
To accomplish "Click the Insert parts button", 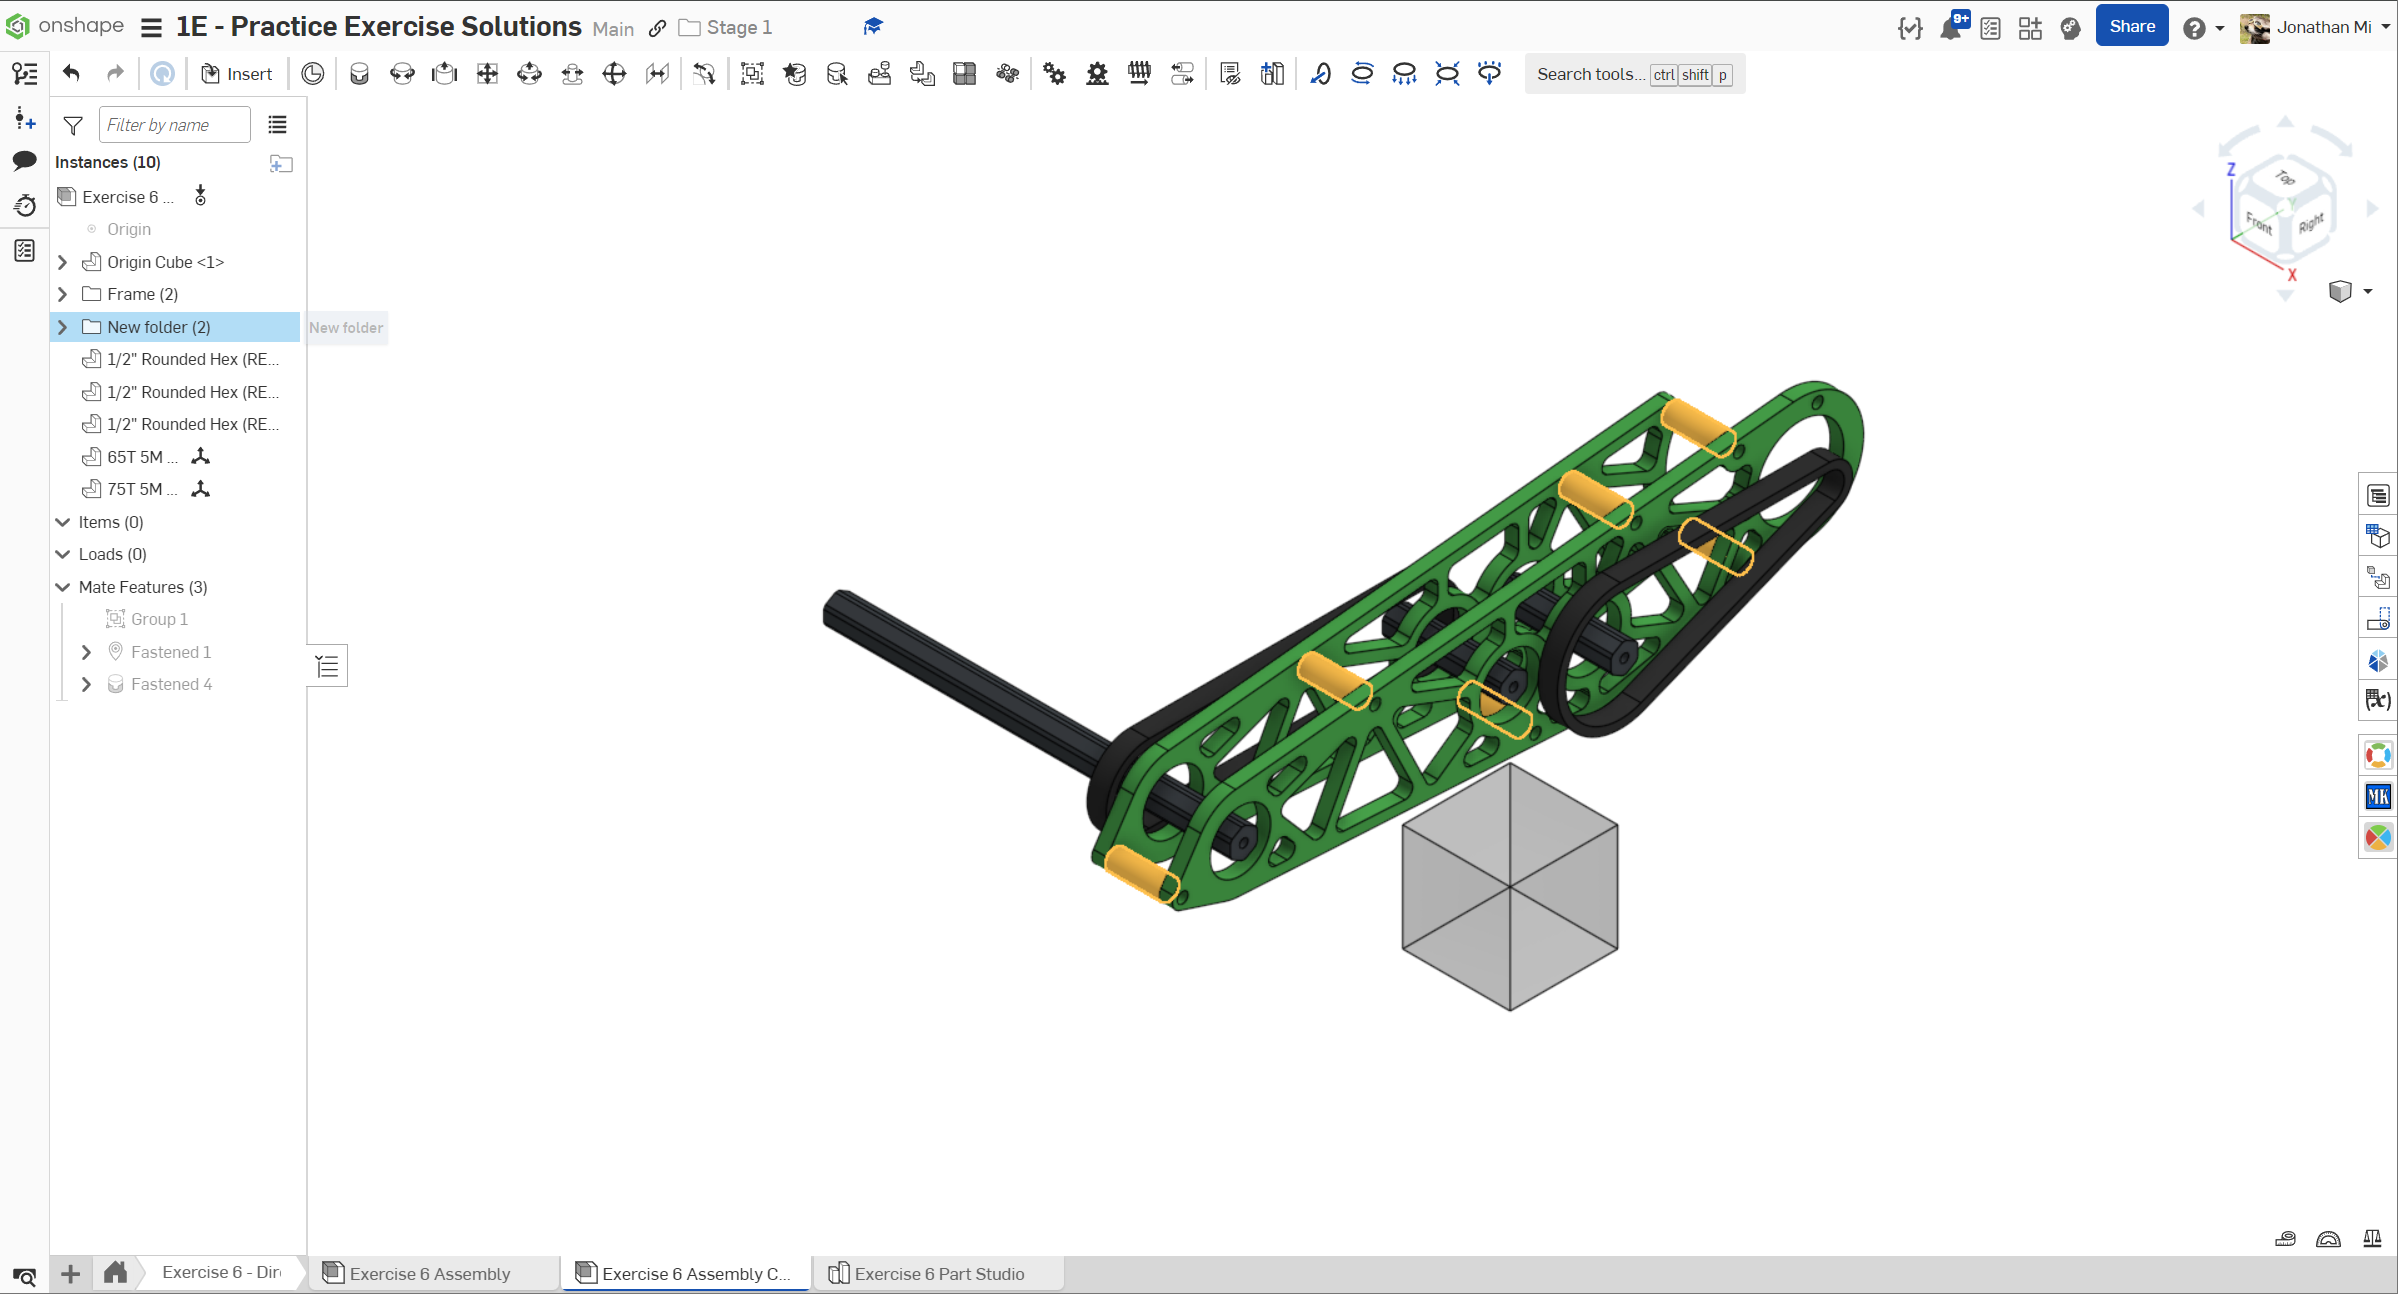I will click(x=237, y=74).
